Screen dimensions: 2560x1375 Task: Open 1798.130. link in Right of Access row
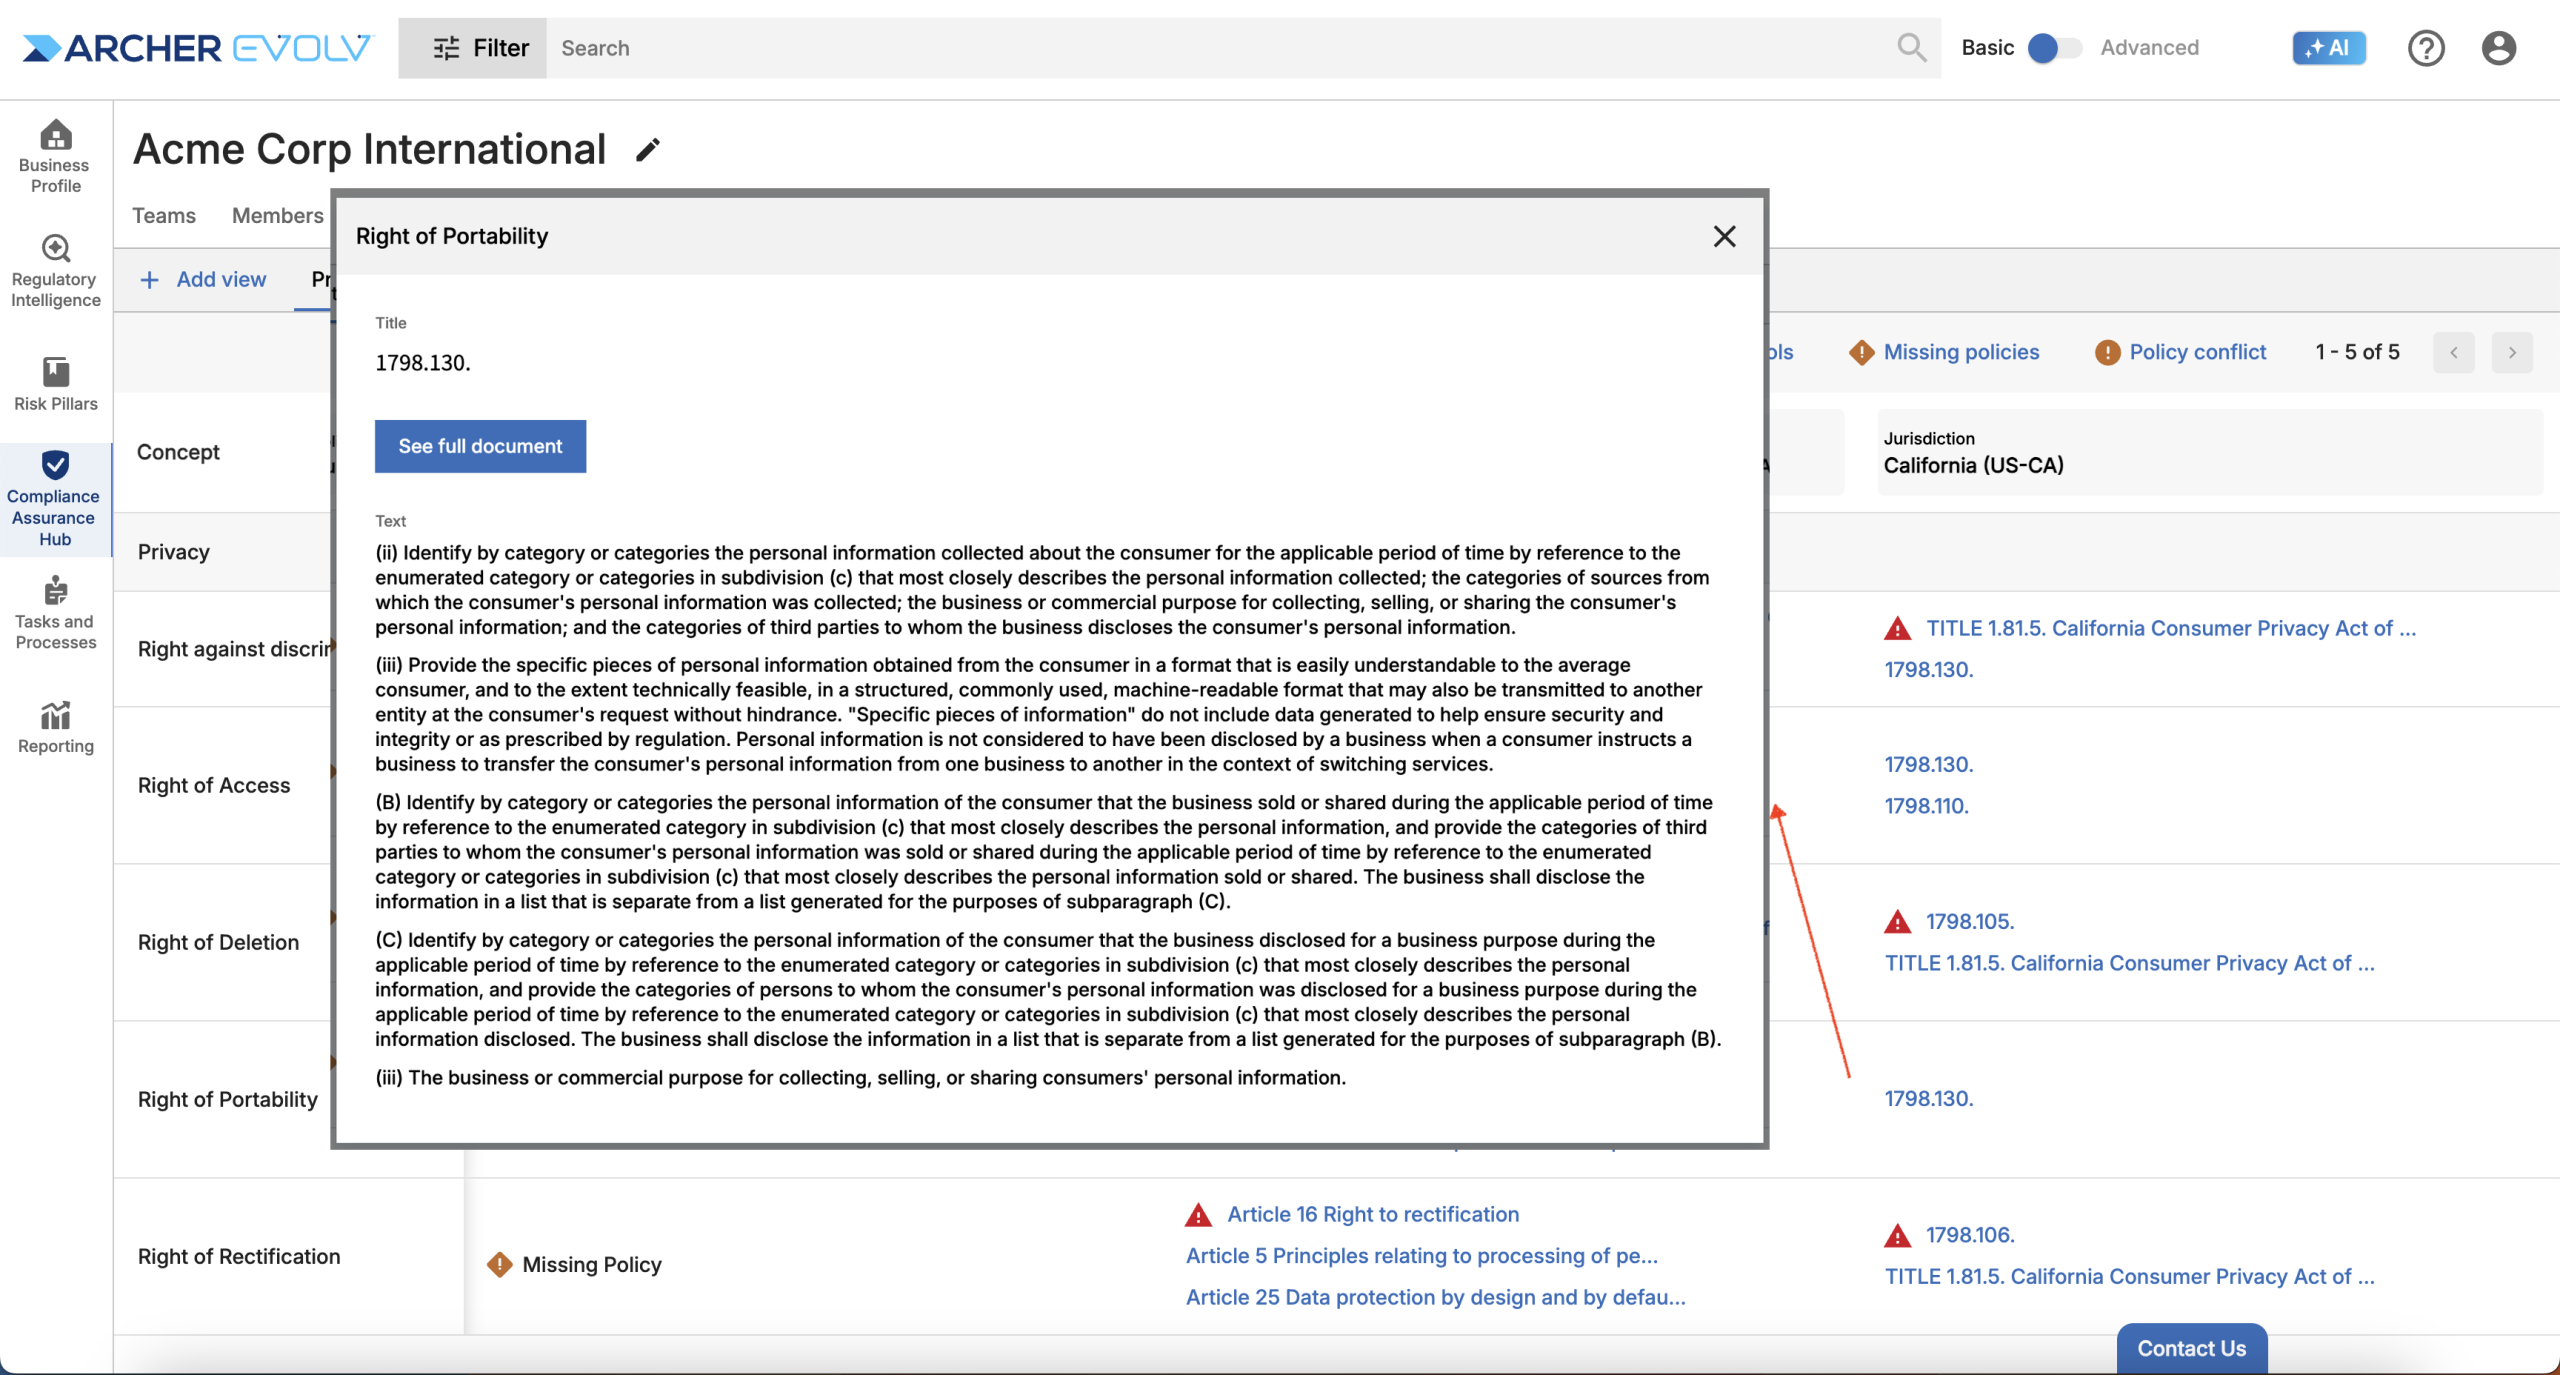click(x=1928, y=765)
